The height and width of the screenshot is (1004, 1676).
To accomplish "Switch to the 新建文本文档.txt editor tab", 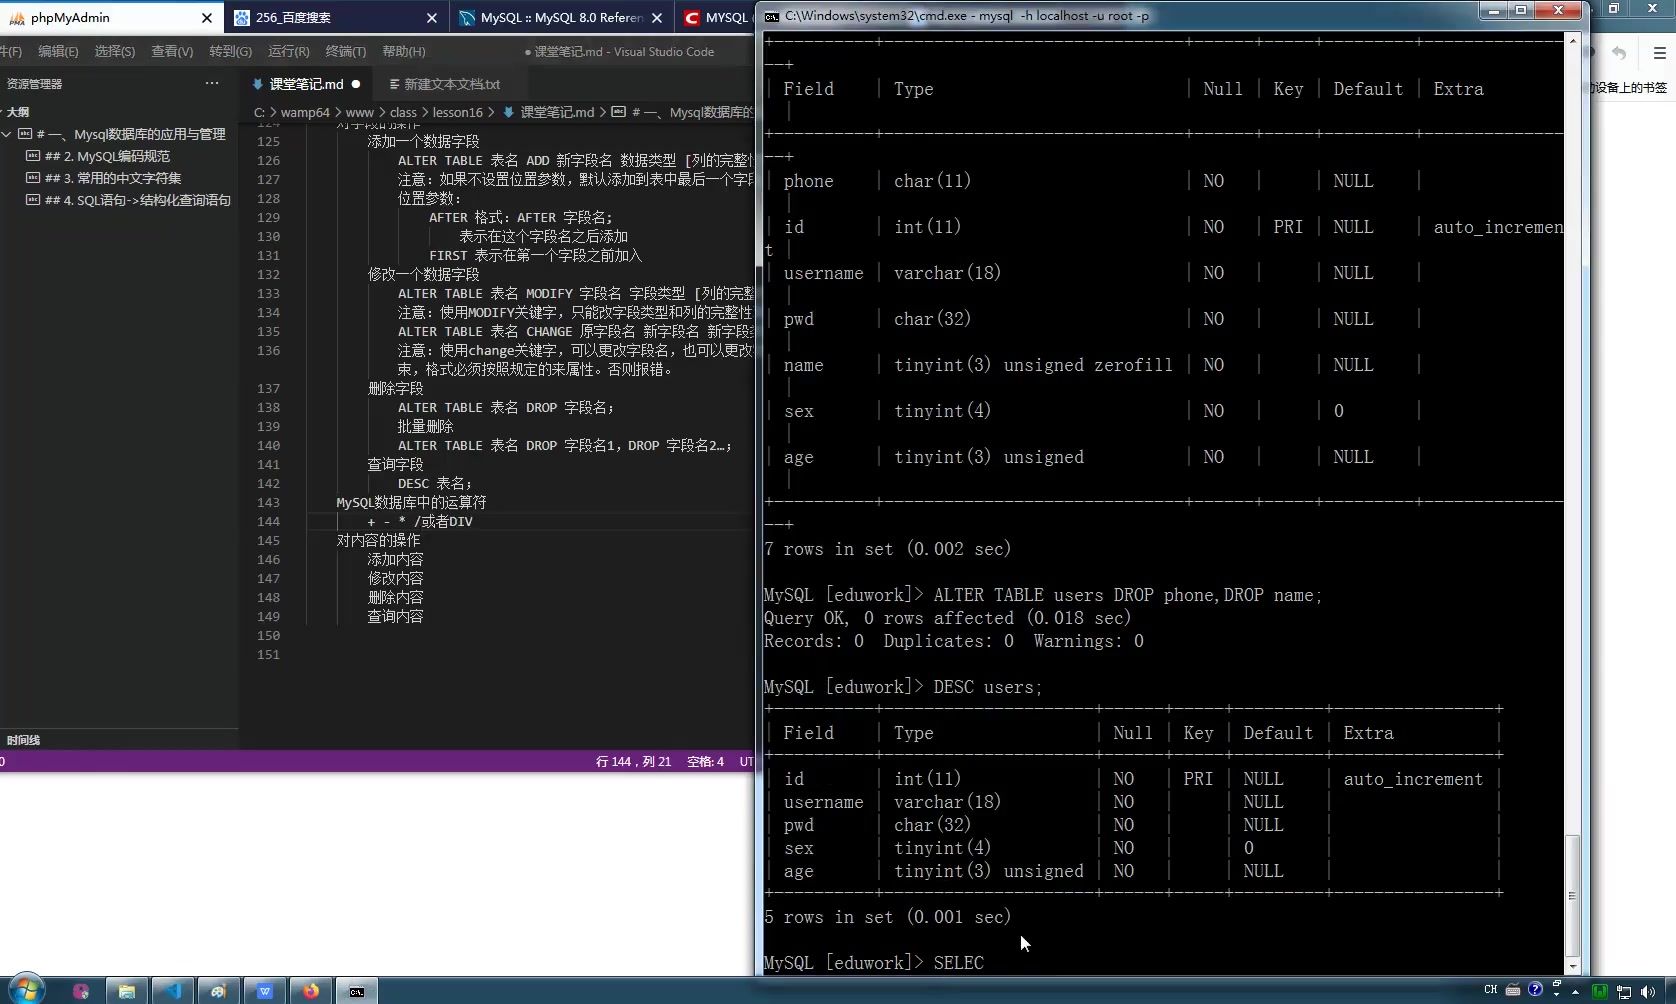I will (x=452, y=84).
